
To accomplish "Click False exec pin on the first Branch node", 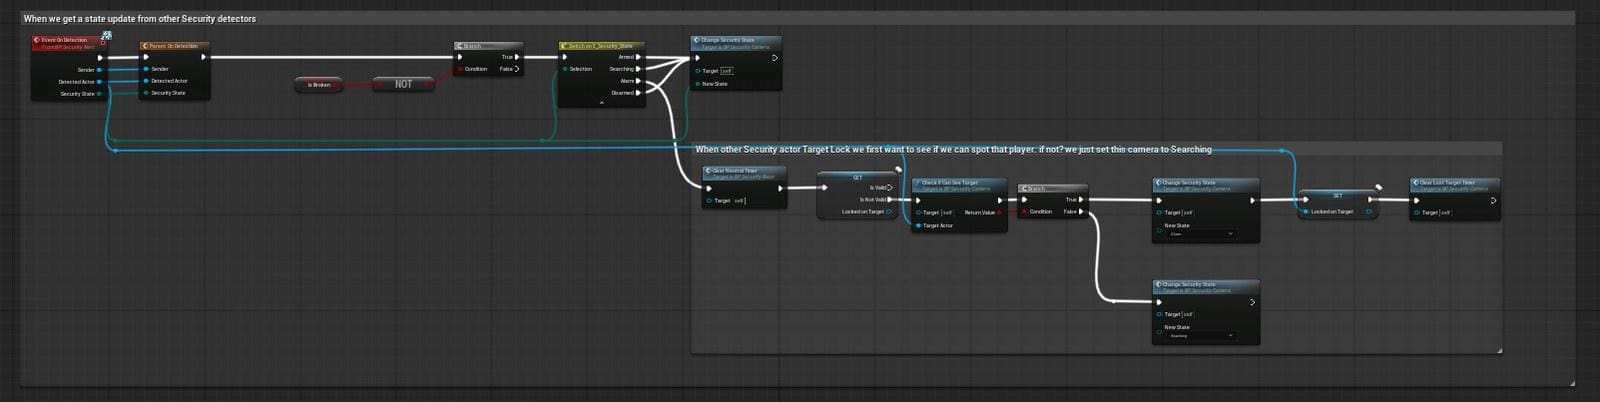I will point(517,69).
